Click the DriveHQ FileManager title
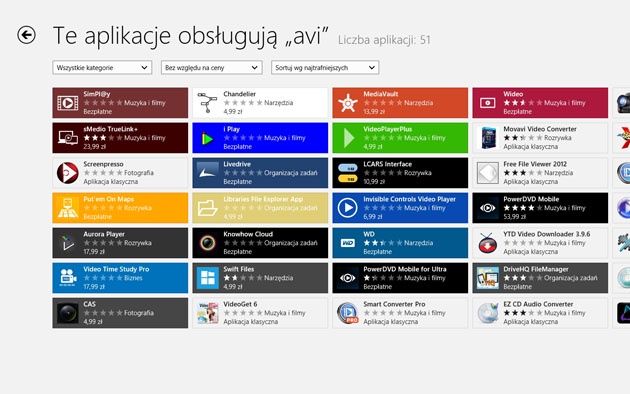Viewport: 630px width, 394px height. click(536, 269)
